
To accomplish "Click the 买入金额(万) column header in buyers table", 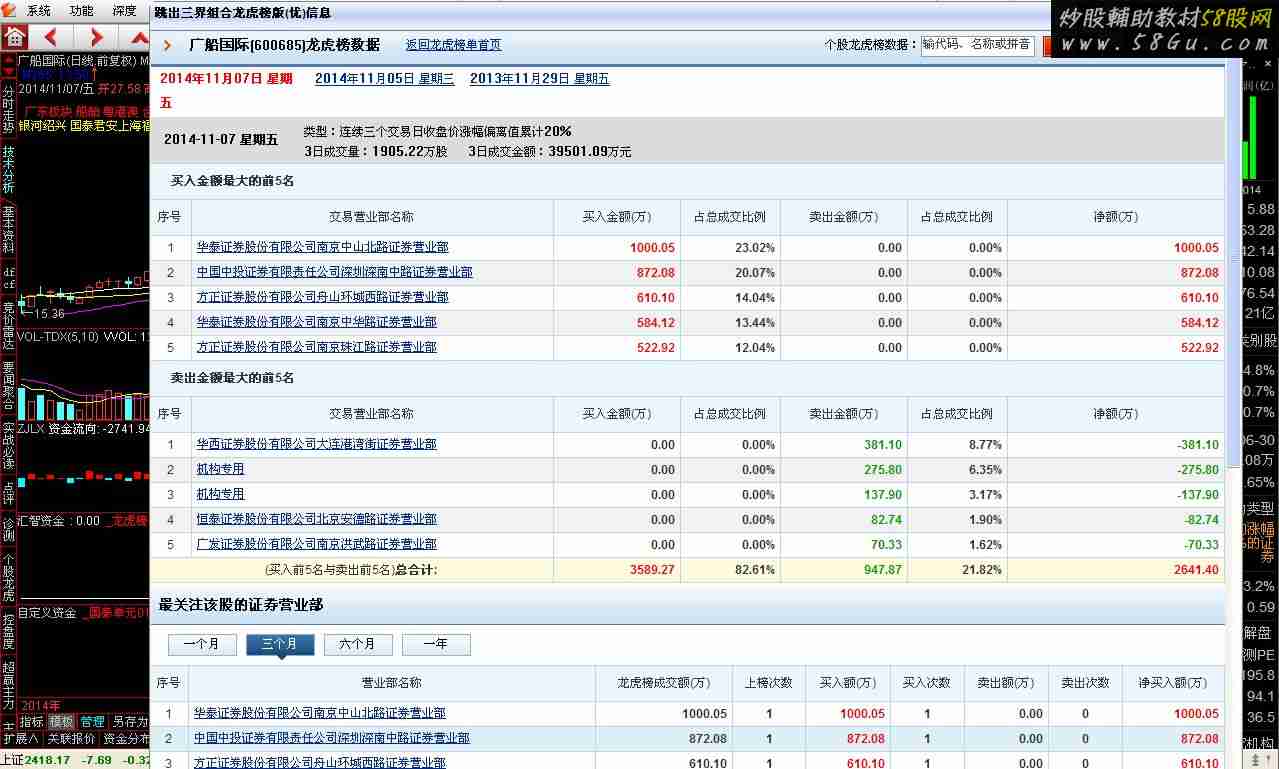I will pos(617,217).
